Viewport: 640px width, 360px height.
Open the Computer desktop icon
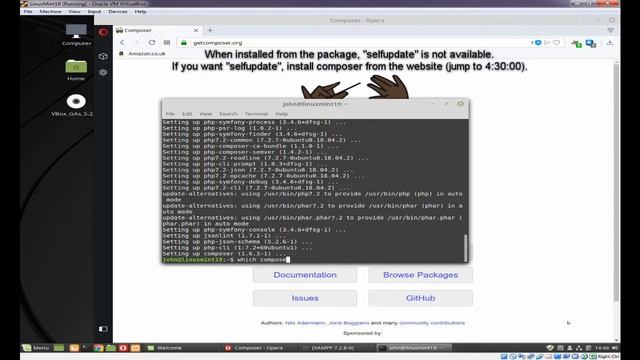(76, 35)
